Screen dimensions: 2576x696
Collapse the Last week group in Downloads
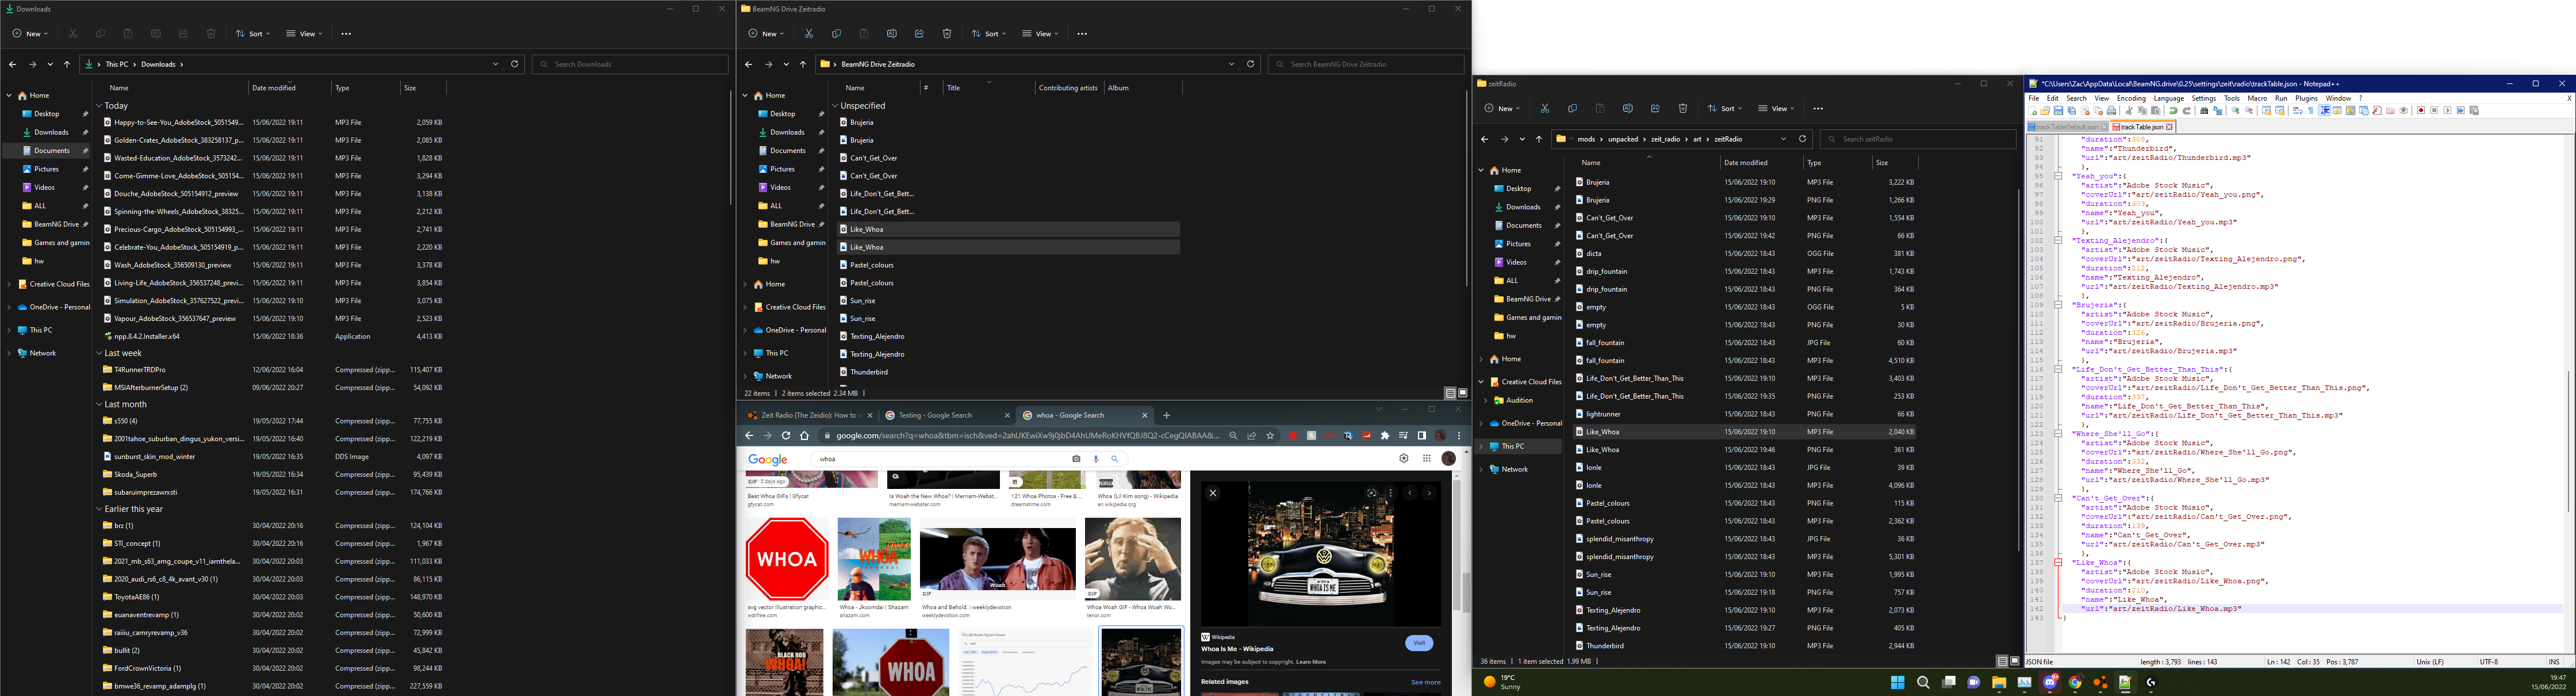pyautogui.click(x=99, y=353)
